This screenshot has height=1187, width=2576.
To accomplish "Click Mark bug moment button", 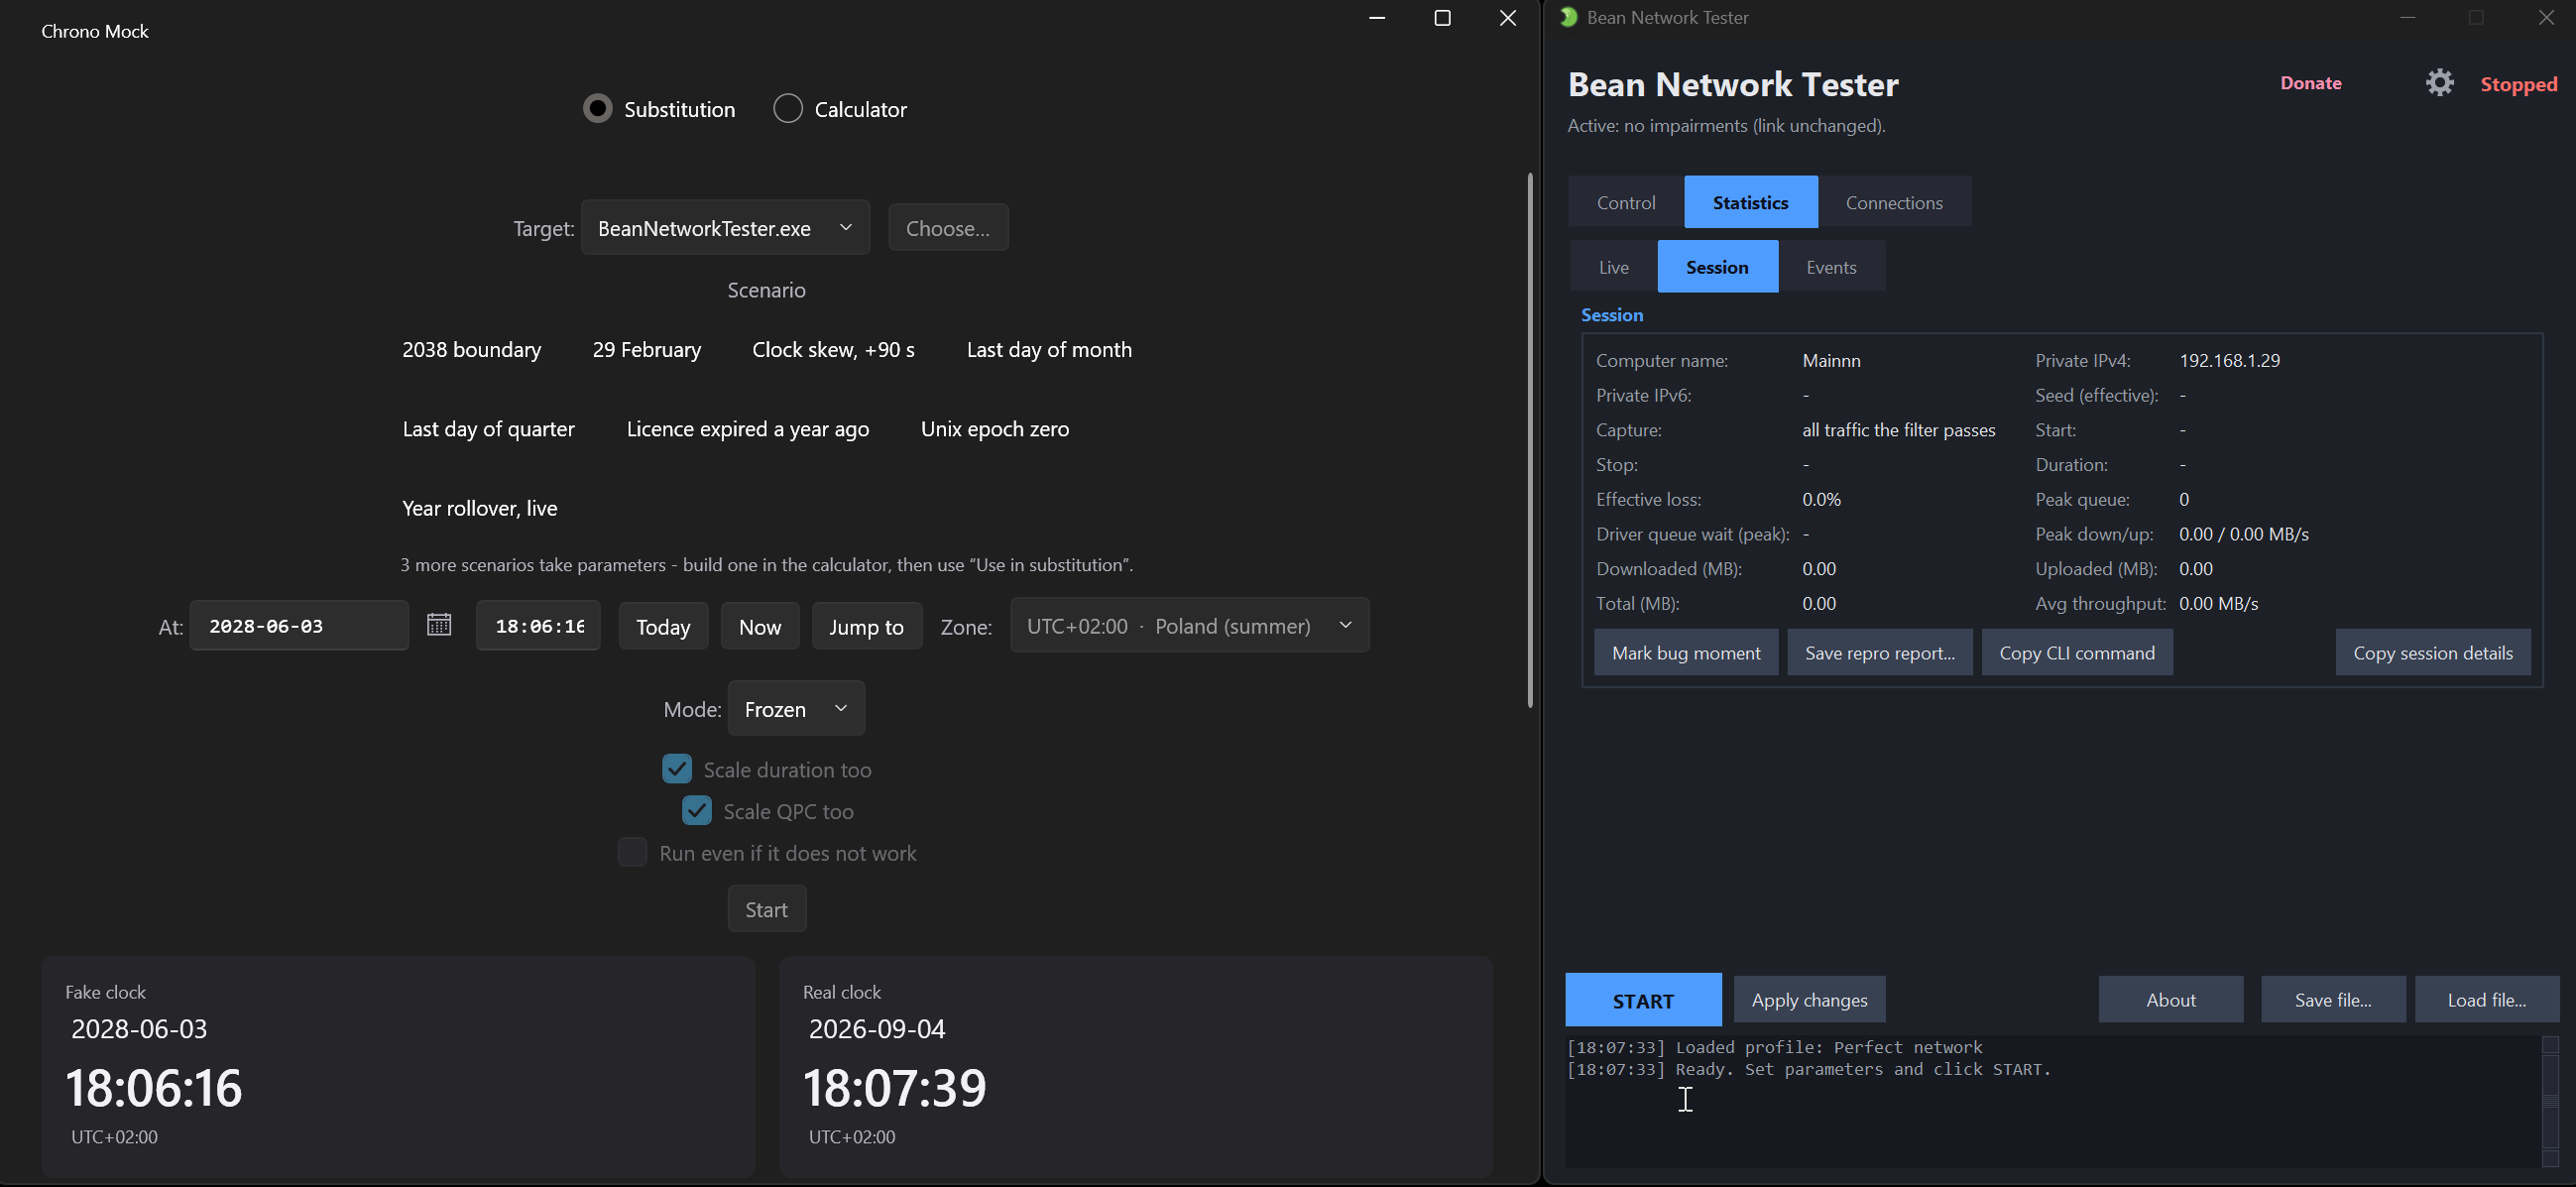I will (1686, 652).
